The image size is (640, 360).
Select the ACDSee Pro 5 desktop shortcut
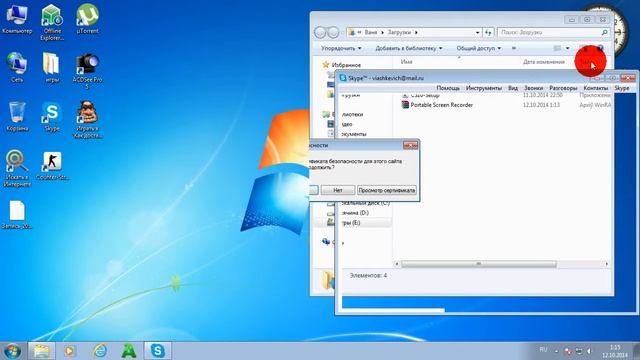(x=87, y=71)
